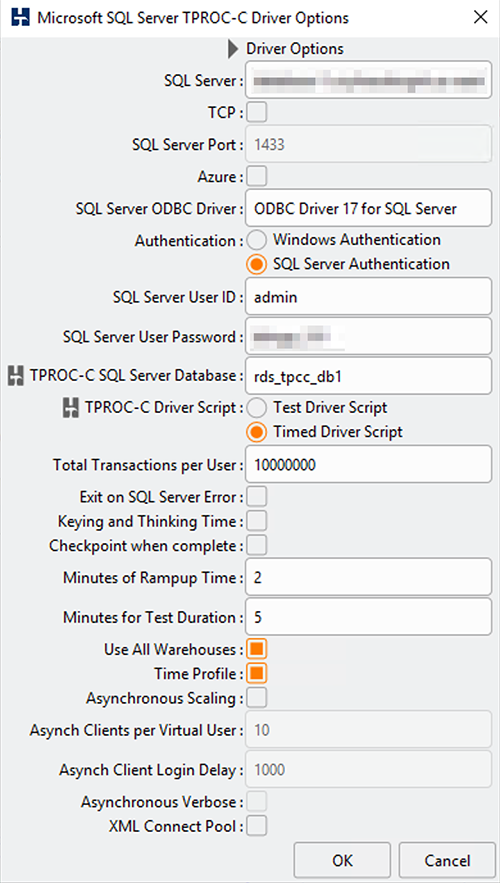This screenshot has width=500, height=883.
Task: Click the Authentication label
Action: click(x=189, y=241)
